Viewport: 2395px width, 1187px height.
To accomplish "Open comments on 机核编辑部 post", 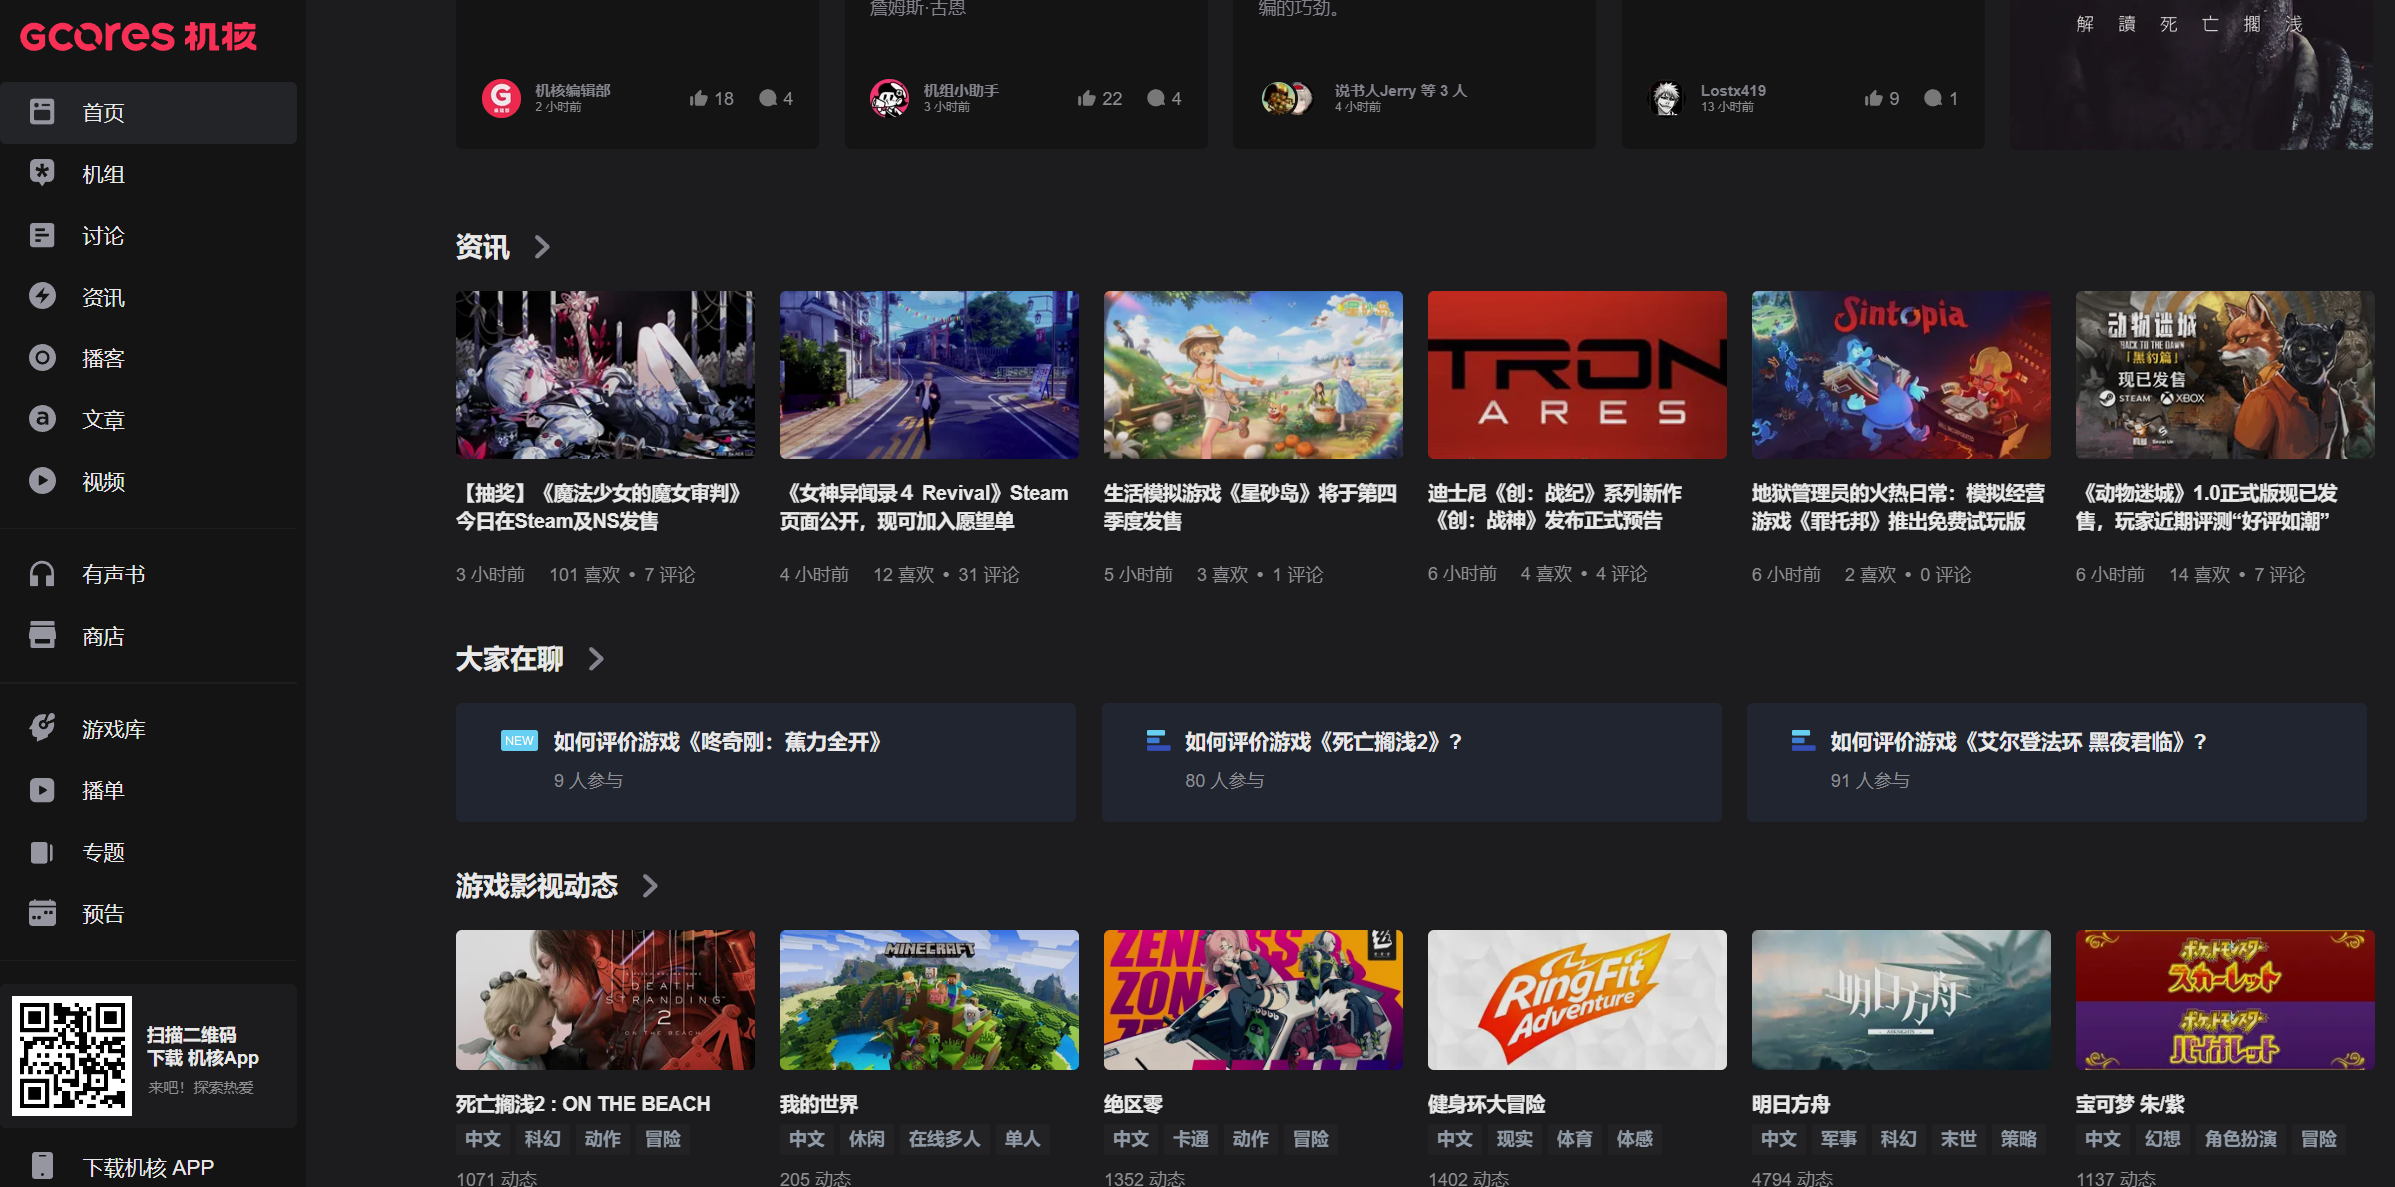I will [x=768, y=98].
